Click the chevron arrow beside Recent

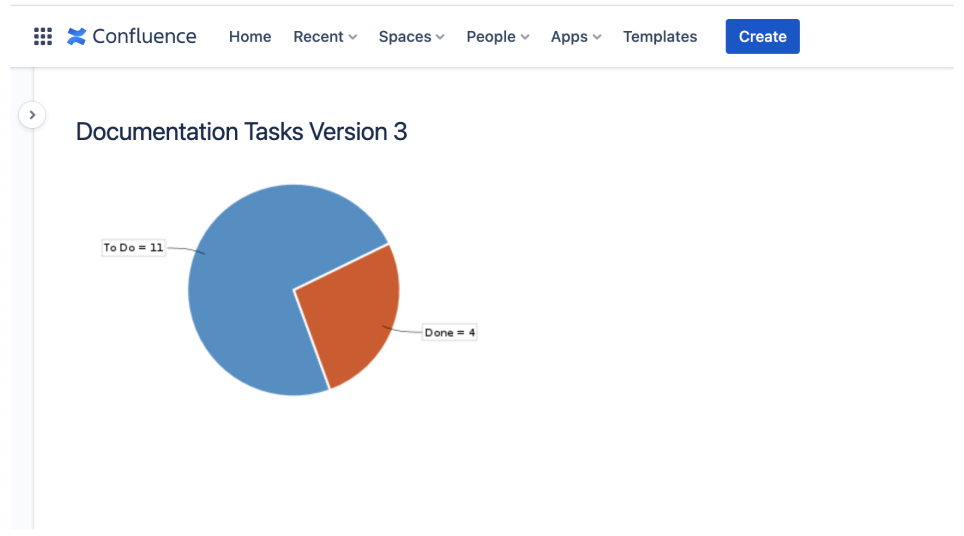pos(352,37)
